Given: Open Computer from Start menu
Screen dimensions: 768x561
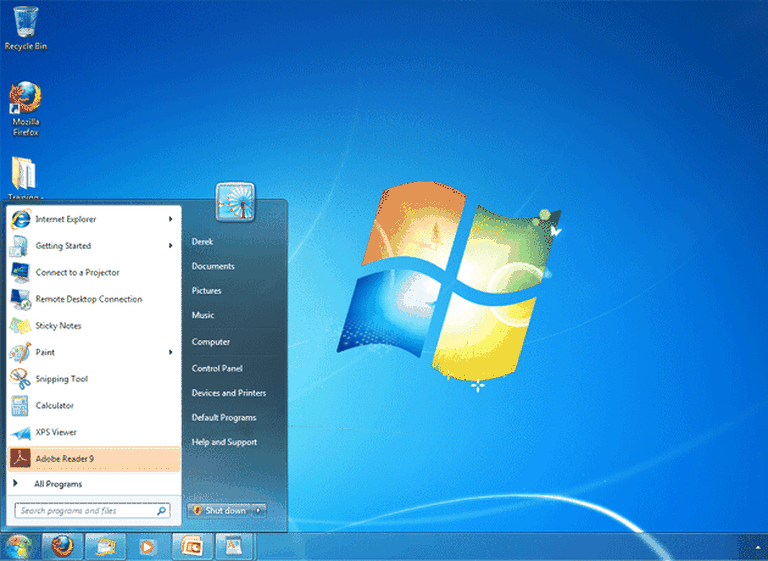Looking at the screenshot, I should click(x=211, y=342).
